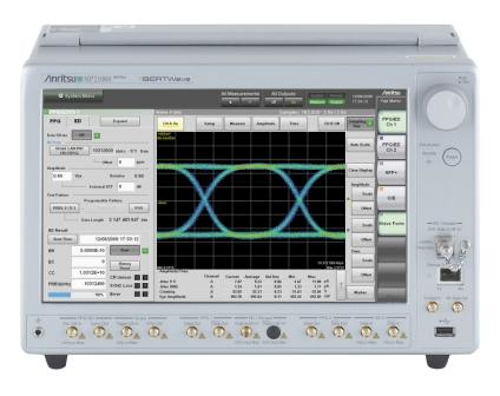Click the green indicator next to Start
This screenshot has width=500, height=396.
point(145,250)
